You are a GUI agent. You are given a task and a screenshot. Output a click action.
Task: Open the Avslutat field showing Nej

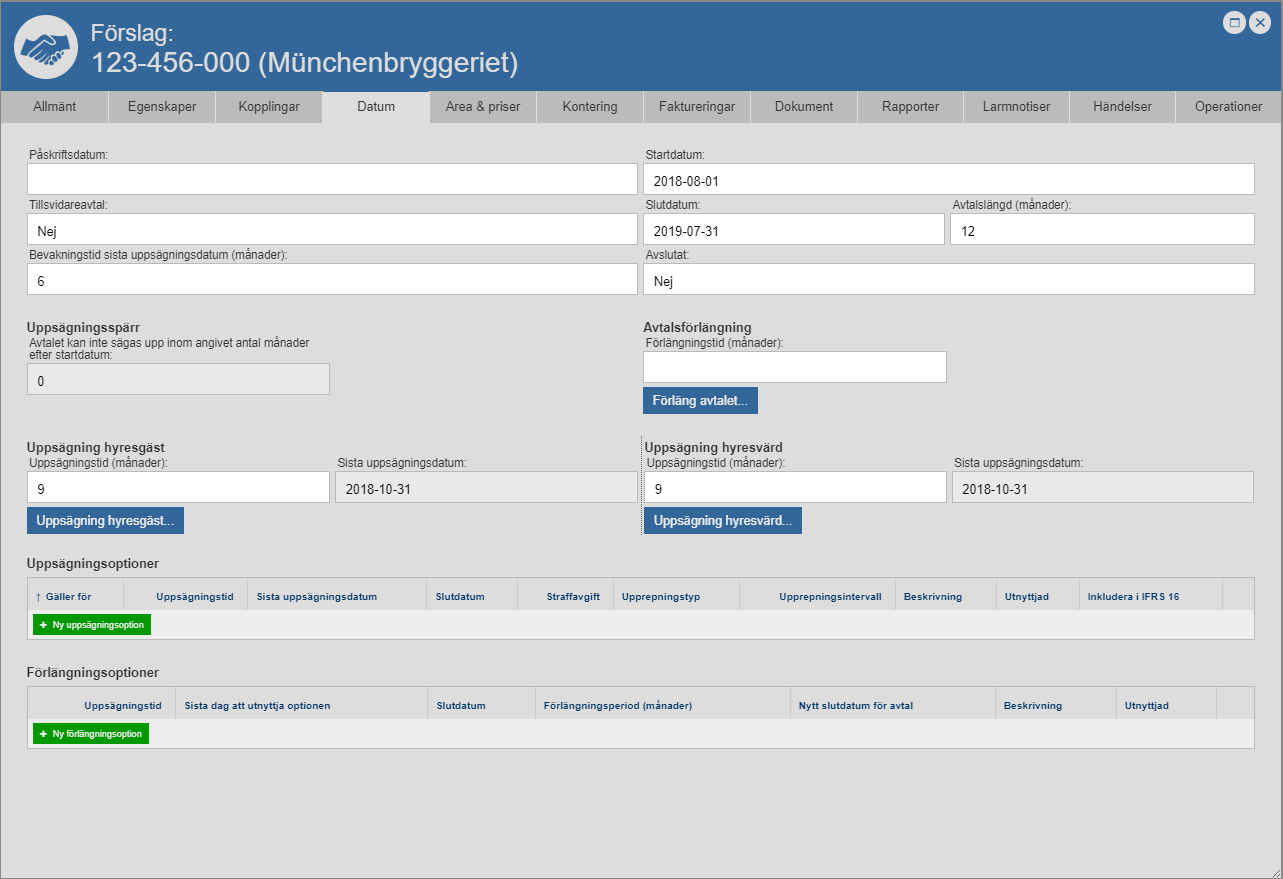tap(948, 280)
